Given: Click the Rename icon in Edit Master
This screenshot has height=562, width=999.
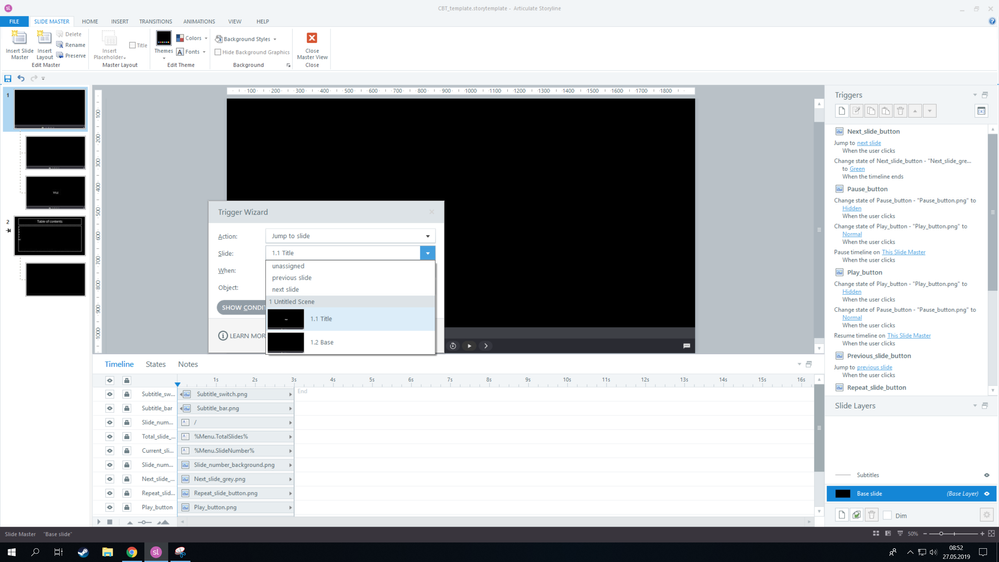Looking at the screenshot, I should point(70,45).
